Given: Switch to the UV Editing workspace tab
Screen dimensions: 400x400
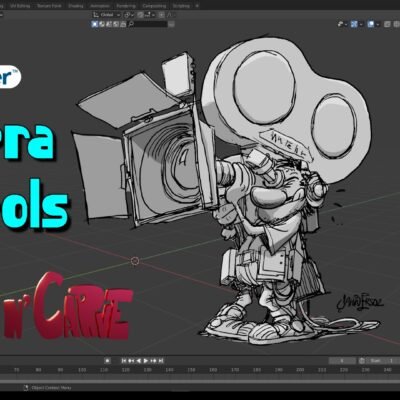Looking at the screenshot, I should coord(20,6).
